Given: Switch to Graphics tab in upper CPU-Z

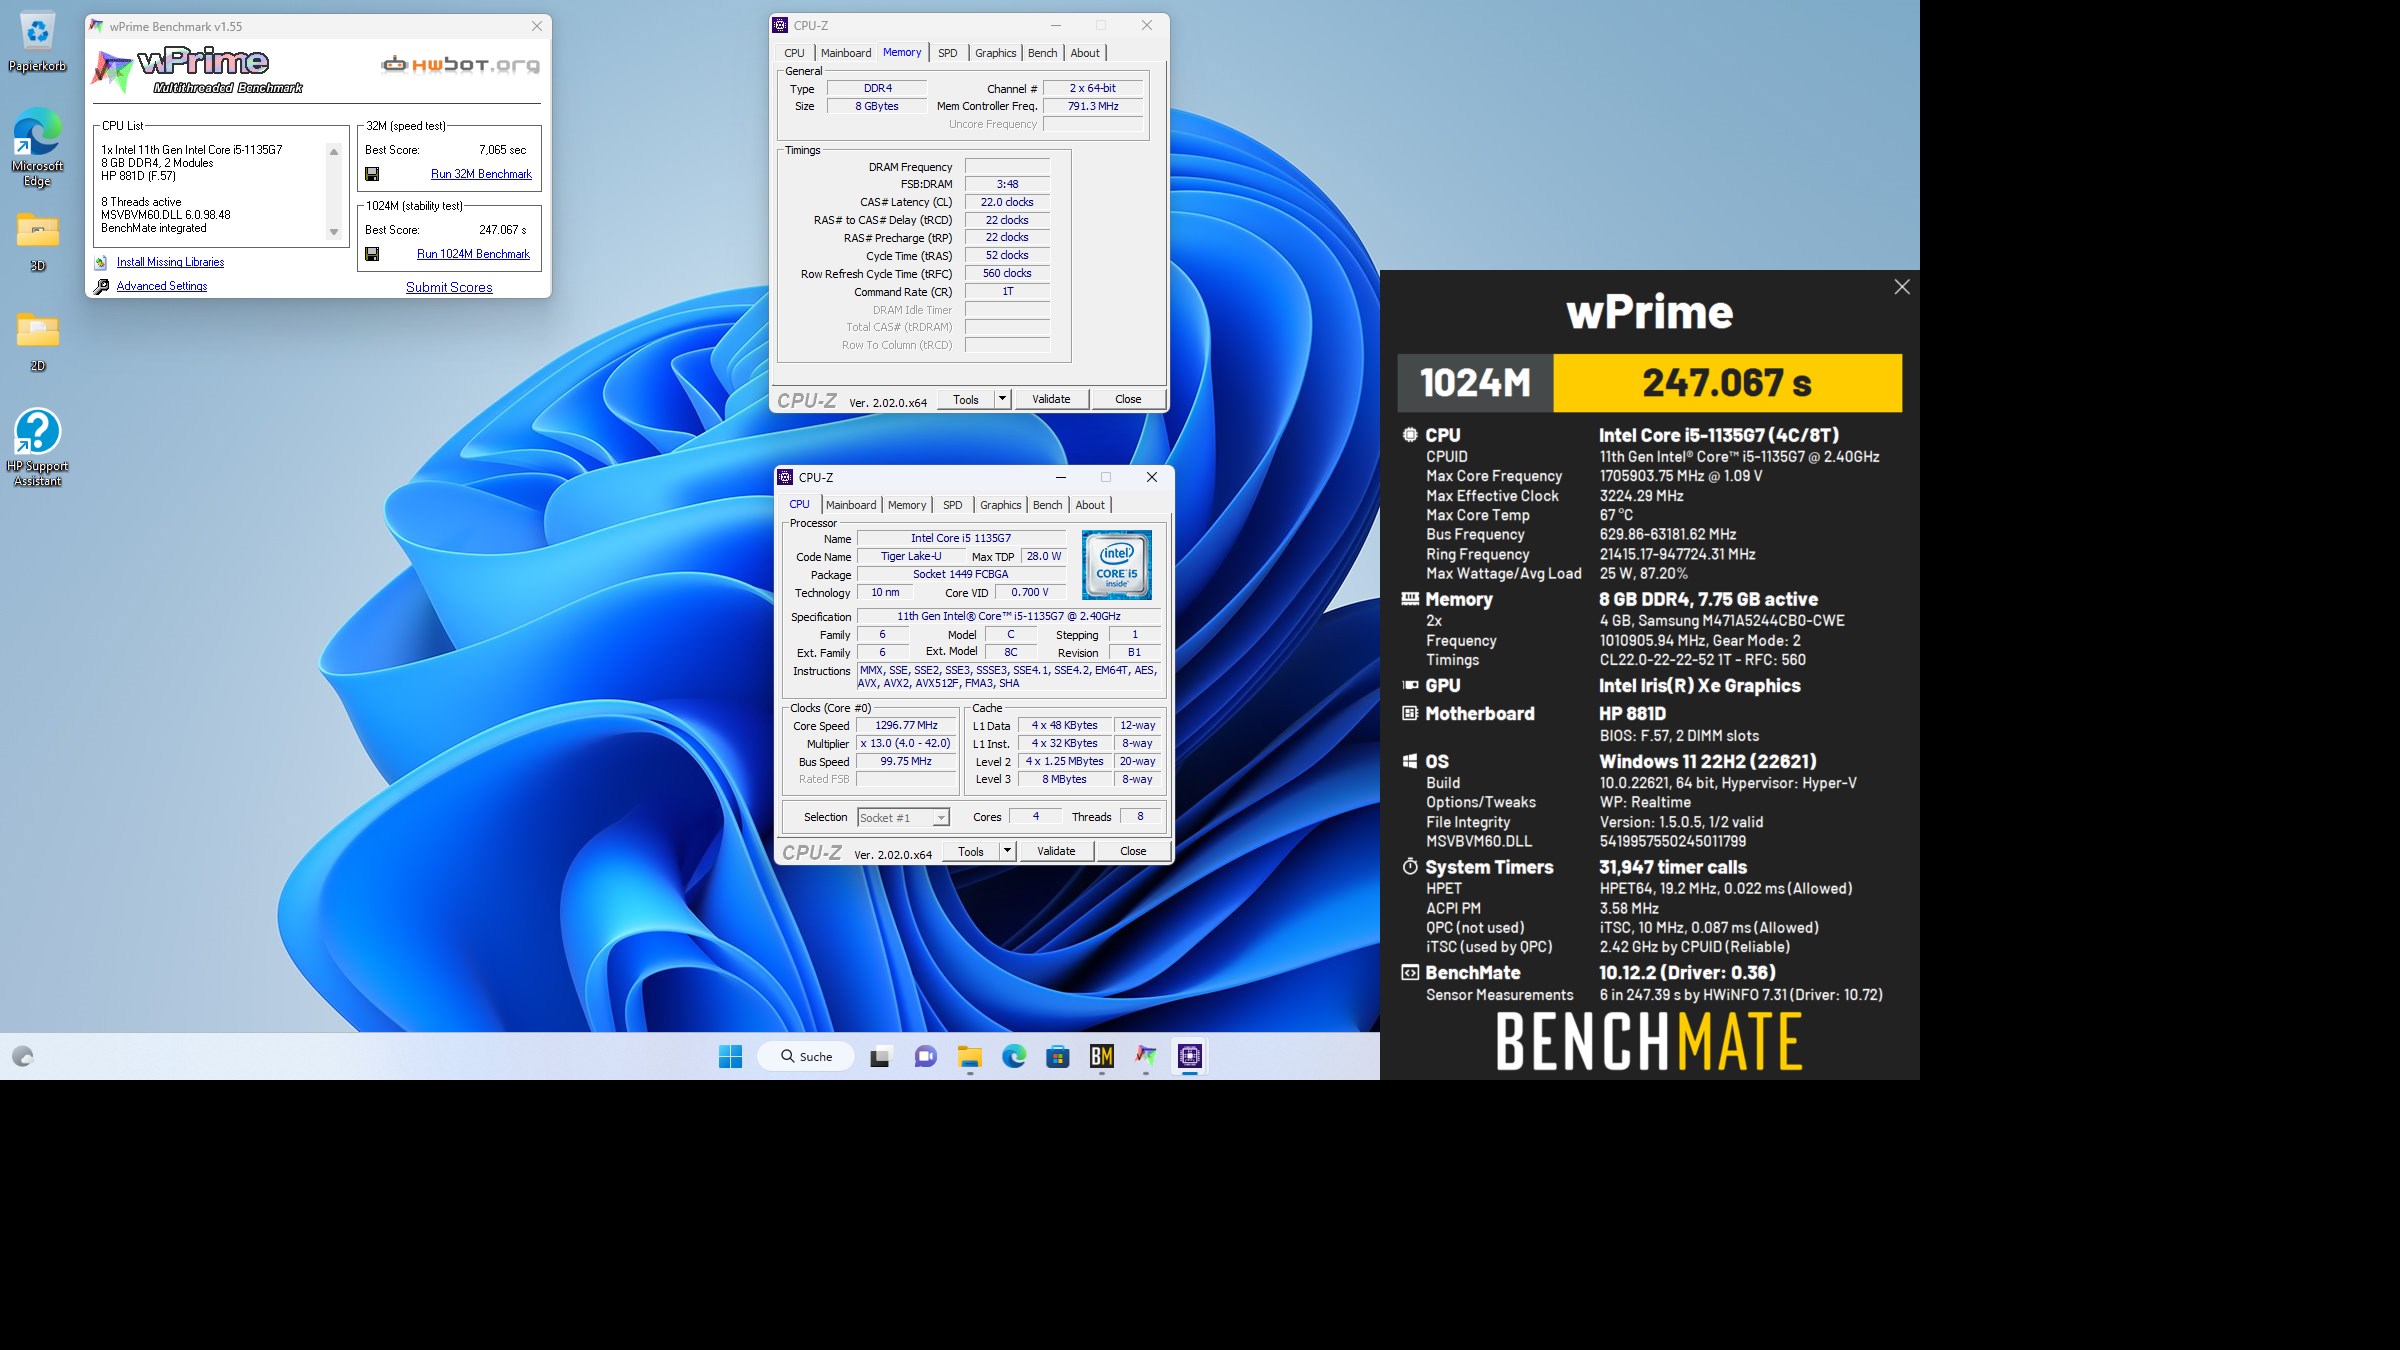Looking at the screenshot, I should [996, 53].
